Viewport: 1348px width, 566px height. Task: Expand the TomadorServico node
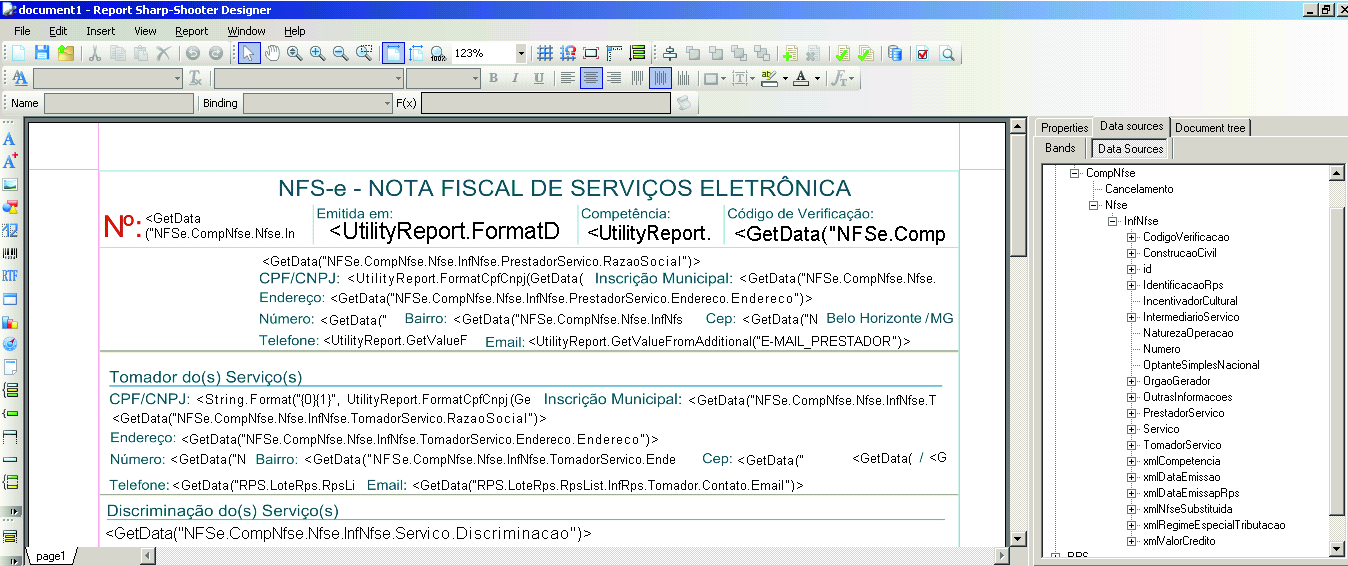click(x=1132, y=445)
